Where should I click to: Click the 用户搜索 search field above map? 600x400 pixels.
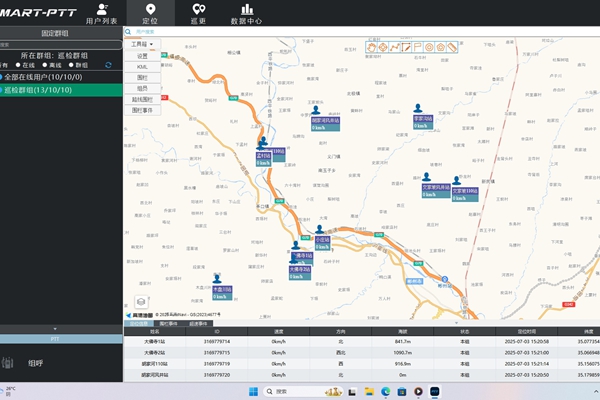click(x=160, y=33)
